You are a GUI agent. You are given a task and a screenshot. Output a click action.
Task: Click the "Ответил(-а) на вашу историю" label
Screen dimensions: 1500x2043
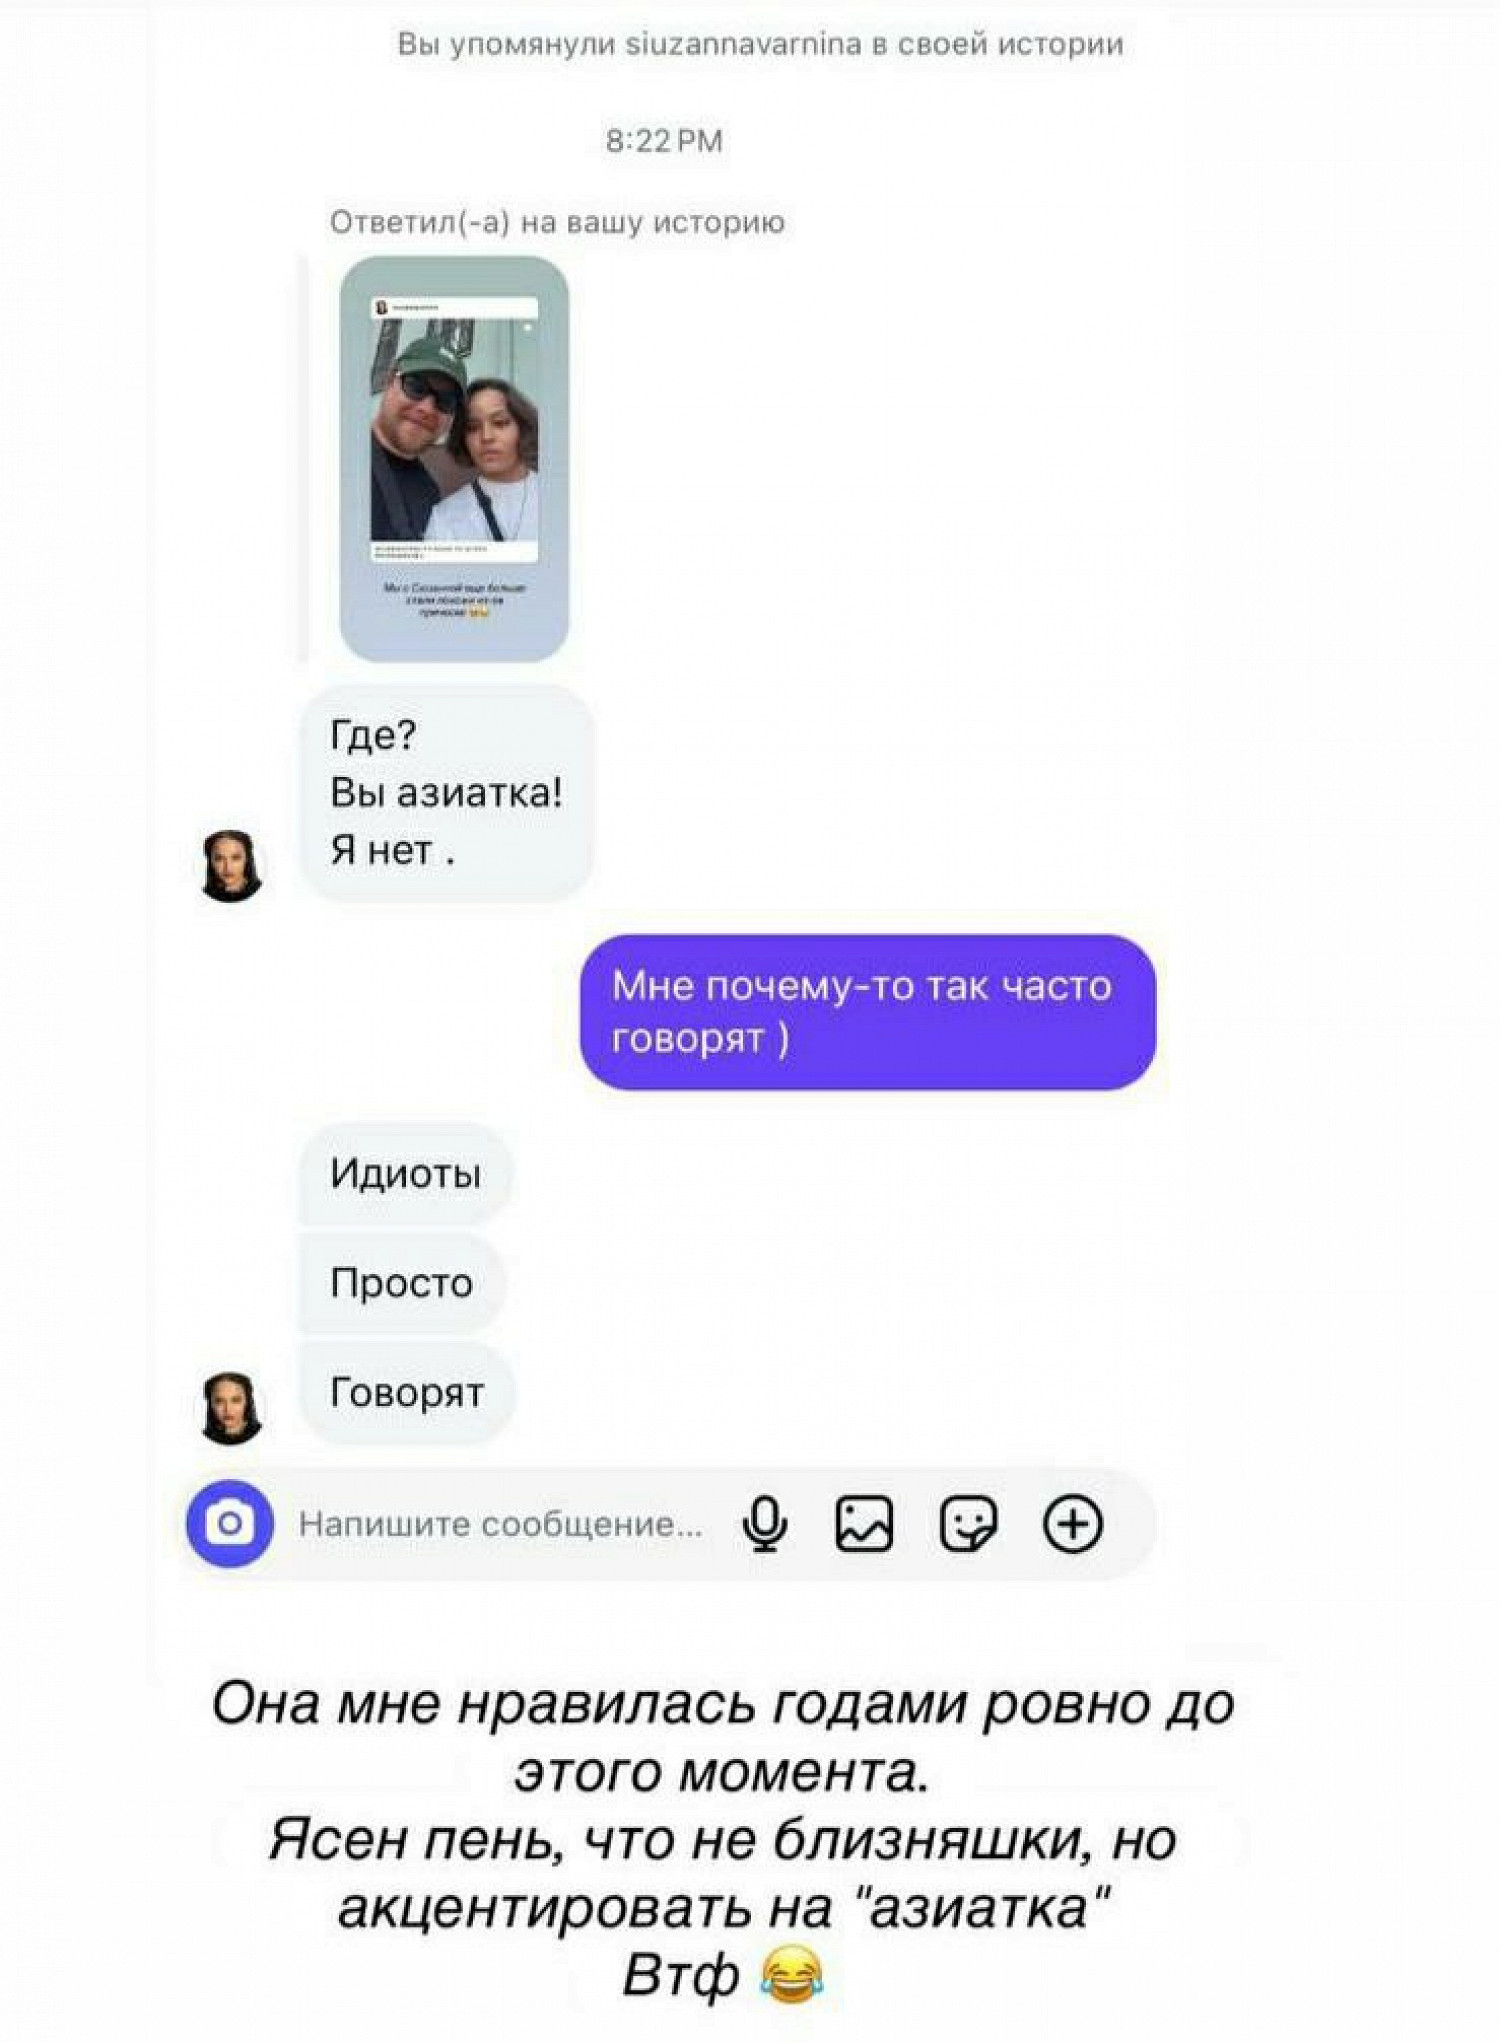[x=557, y=222]
